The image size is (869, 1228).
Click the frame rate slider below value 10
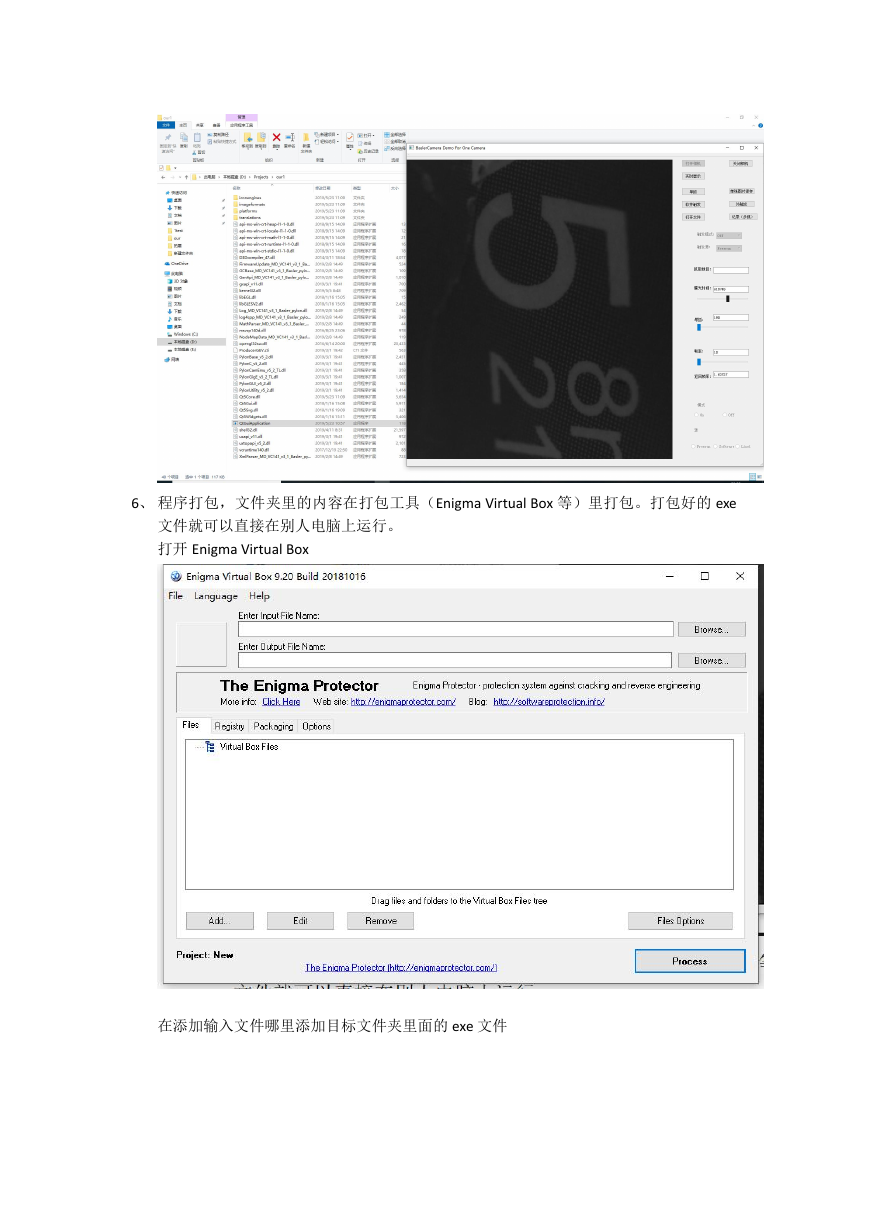722,361
